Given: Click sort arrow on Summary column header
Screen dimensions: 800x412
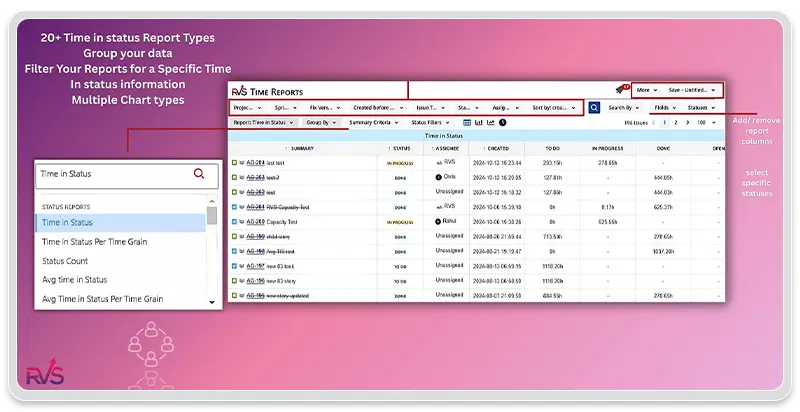Looking at the screenshot, I should (x=287, y=148).
